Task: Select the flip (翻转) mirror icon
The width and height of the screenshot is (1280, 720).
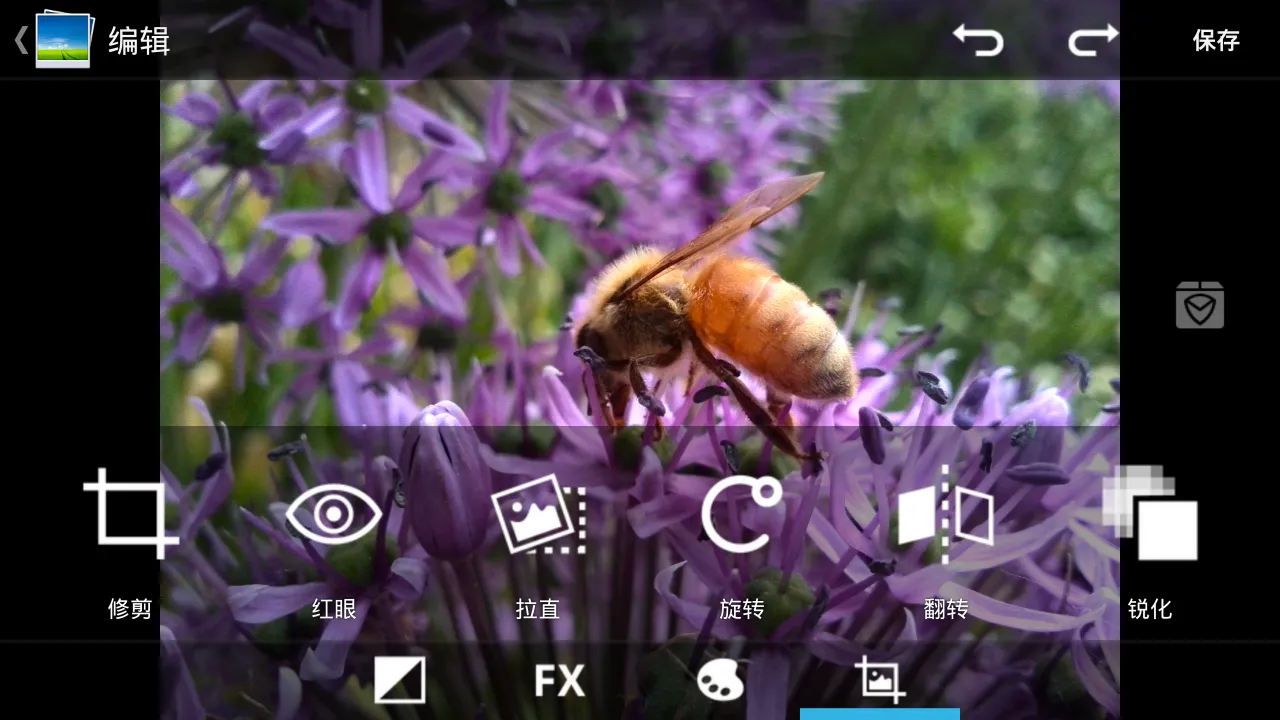Action: click(945, 514)
